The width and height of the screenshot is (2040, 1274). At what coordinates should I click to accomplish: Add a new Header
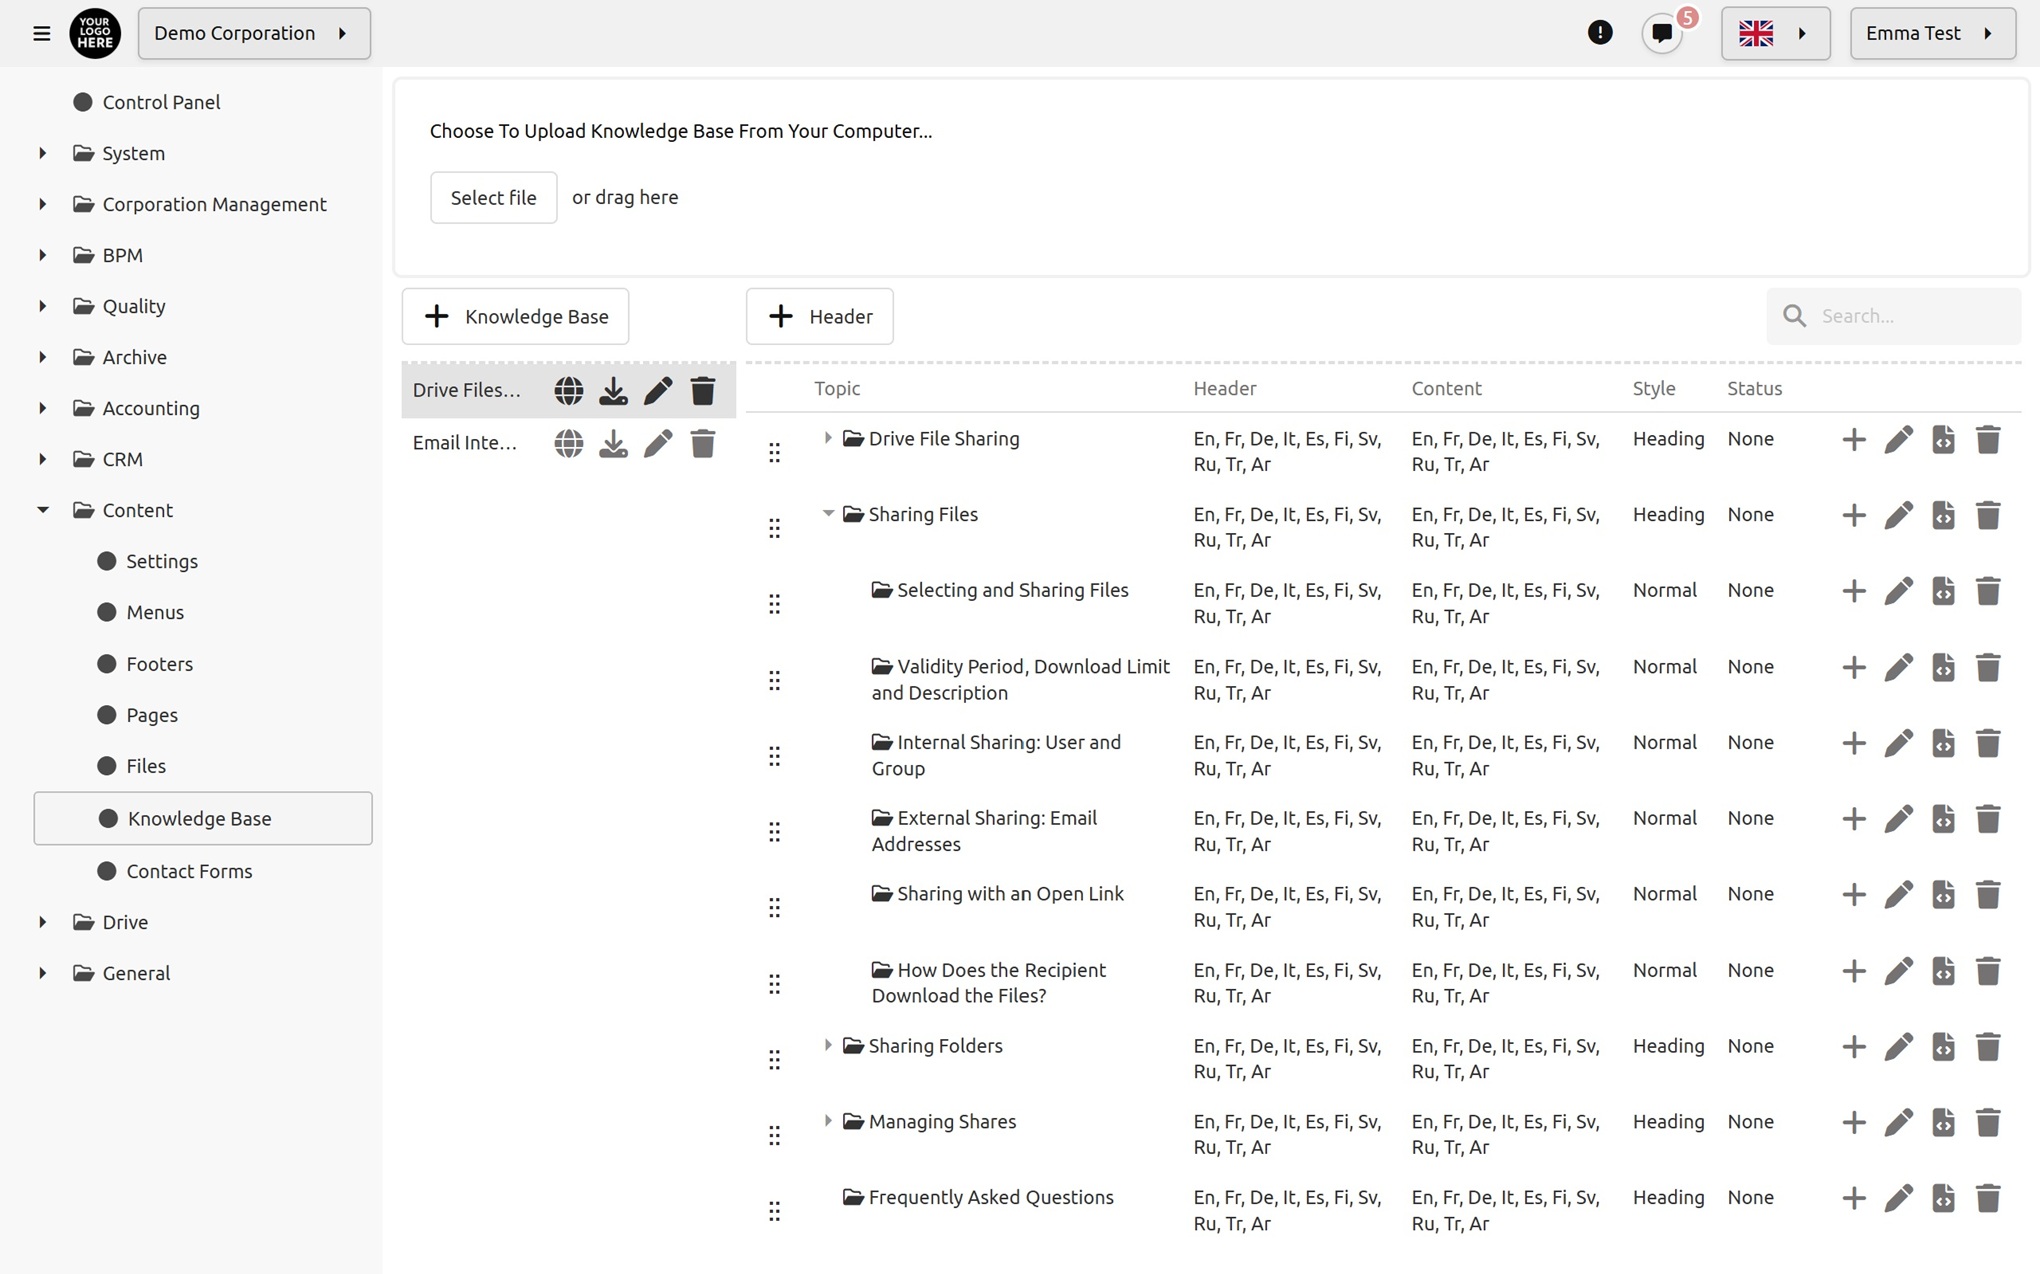coord(819,316)
